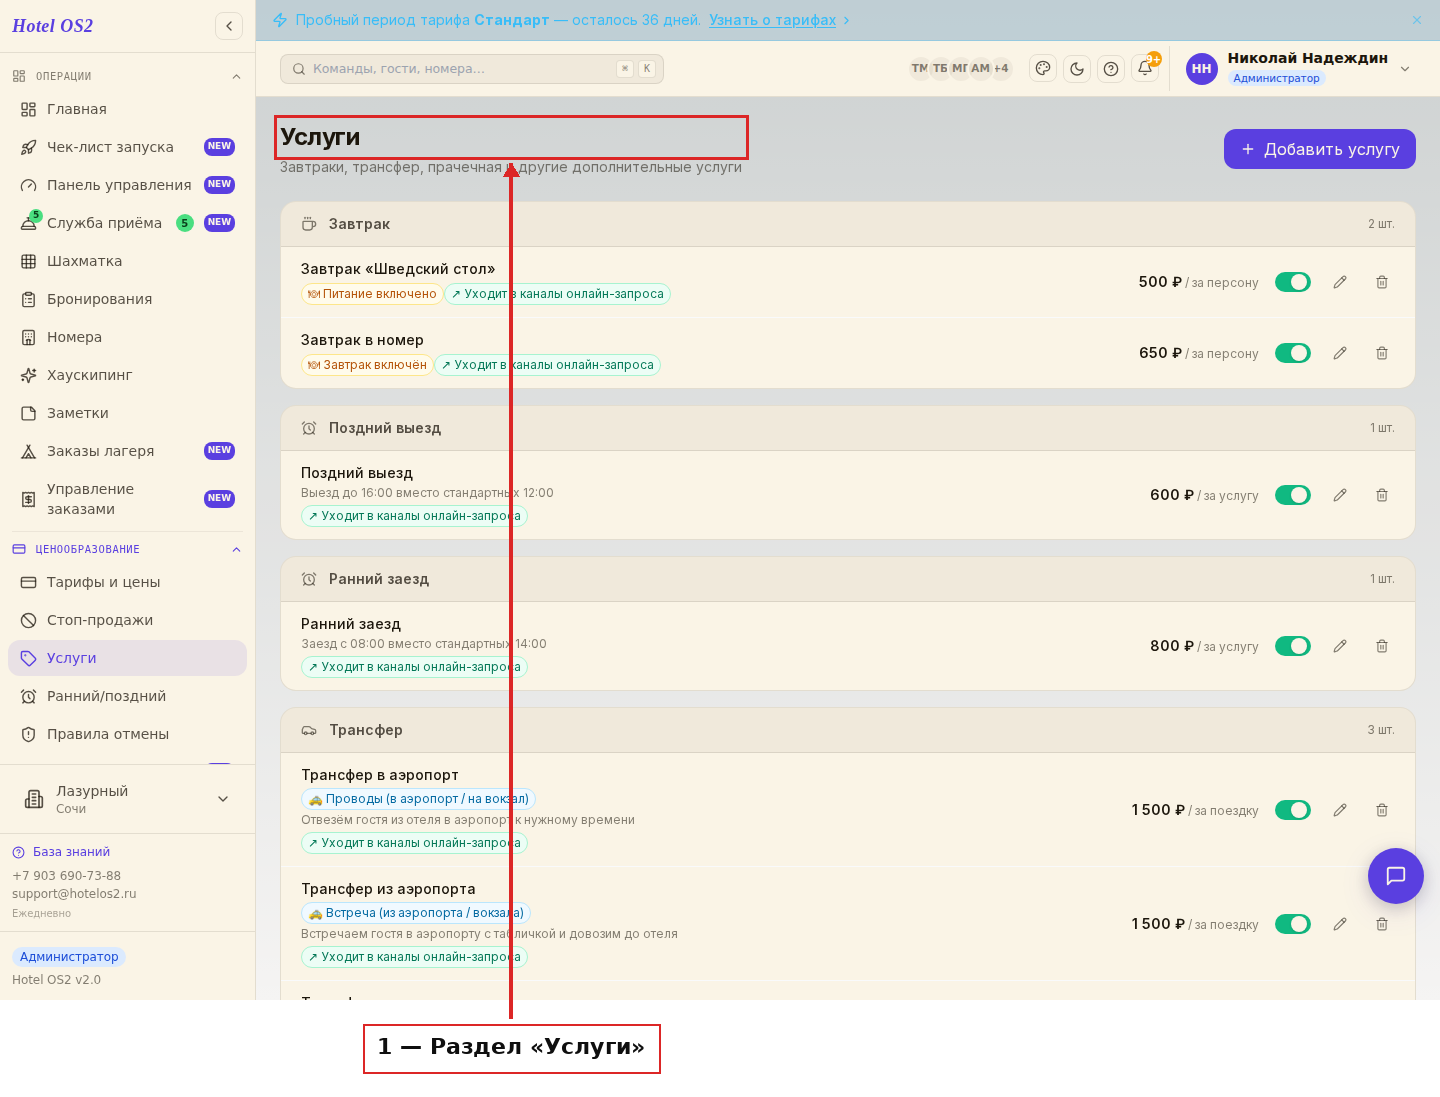
Task: Open Ранний/поздний in sidebar
Action: pos(127,696)
